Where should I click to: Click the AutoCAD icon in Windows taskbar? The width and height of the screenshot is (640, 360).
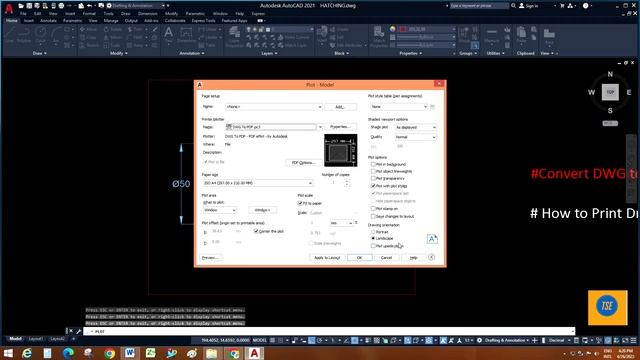click(x=253, y=353)
